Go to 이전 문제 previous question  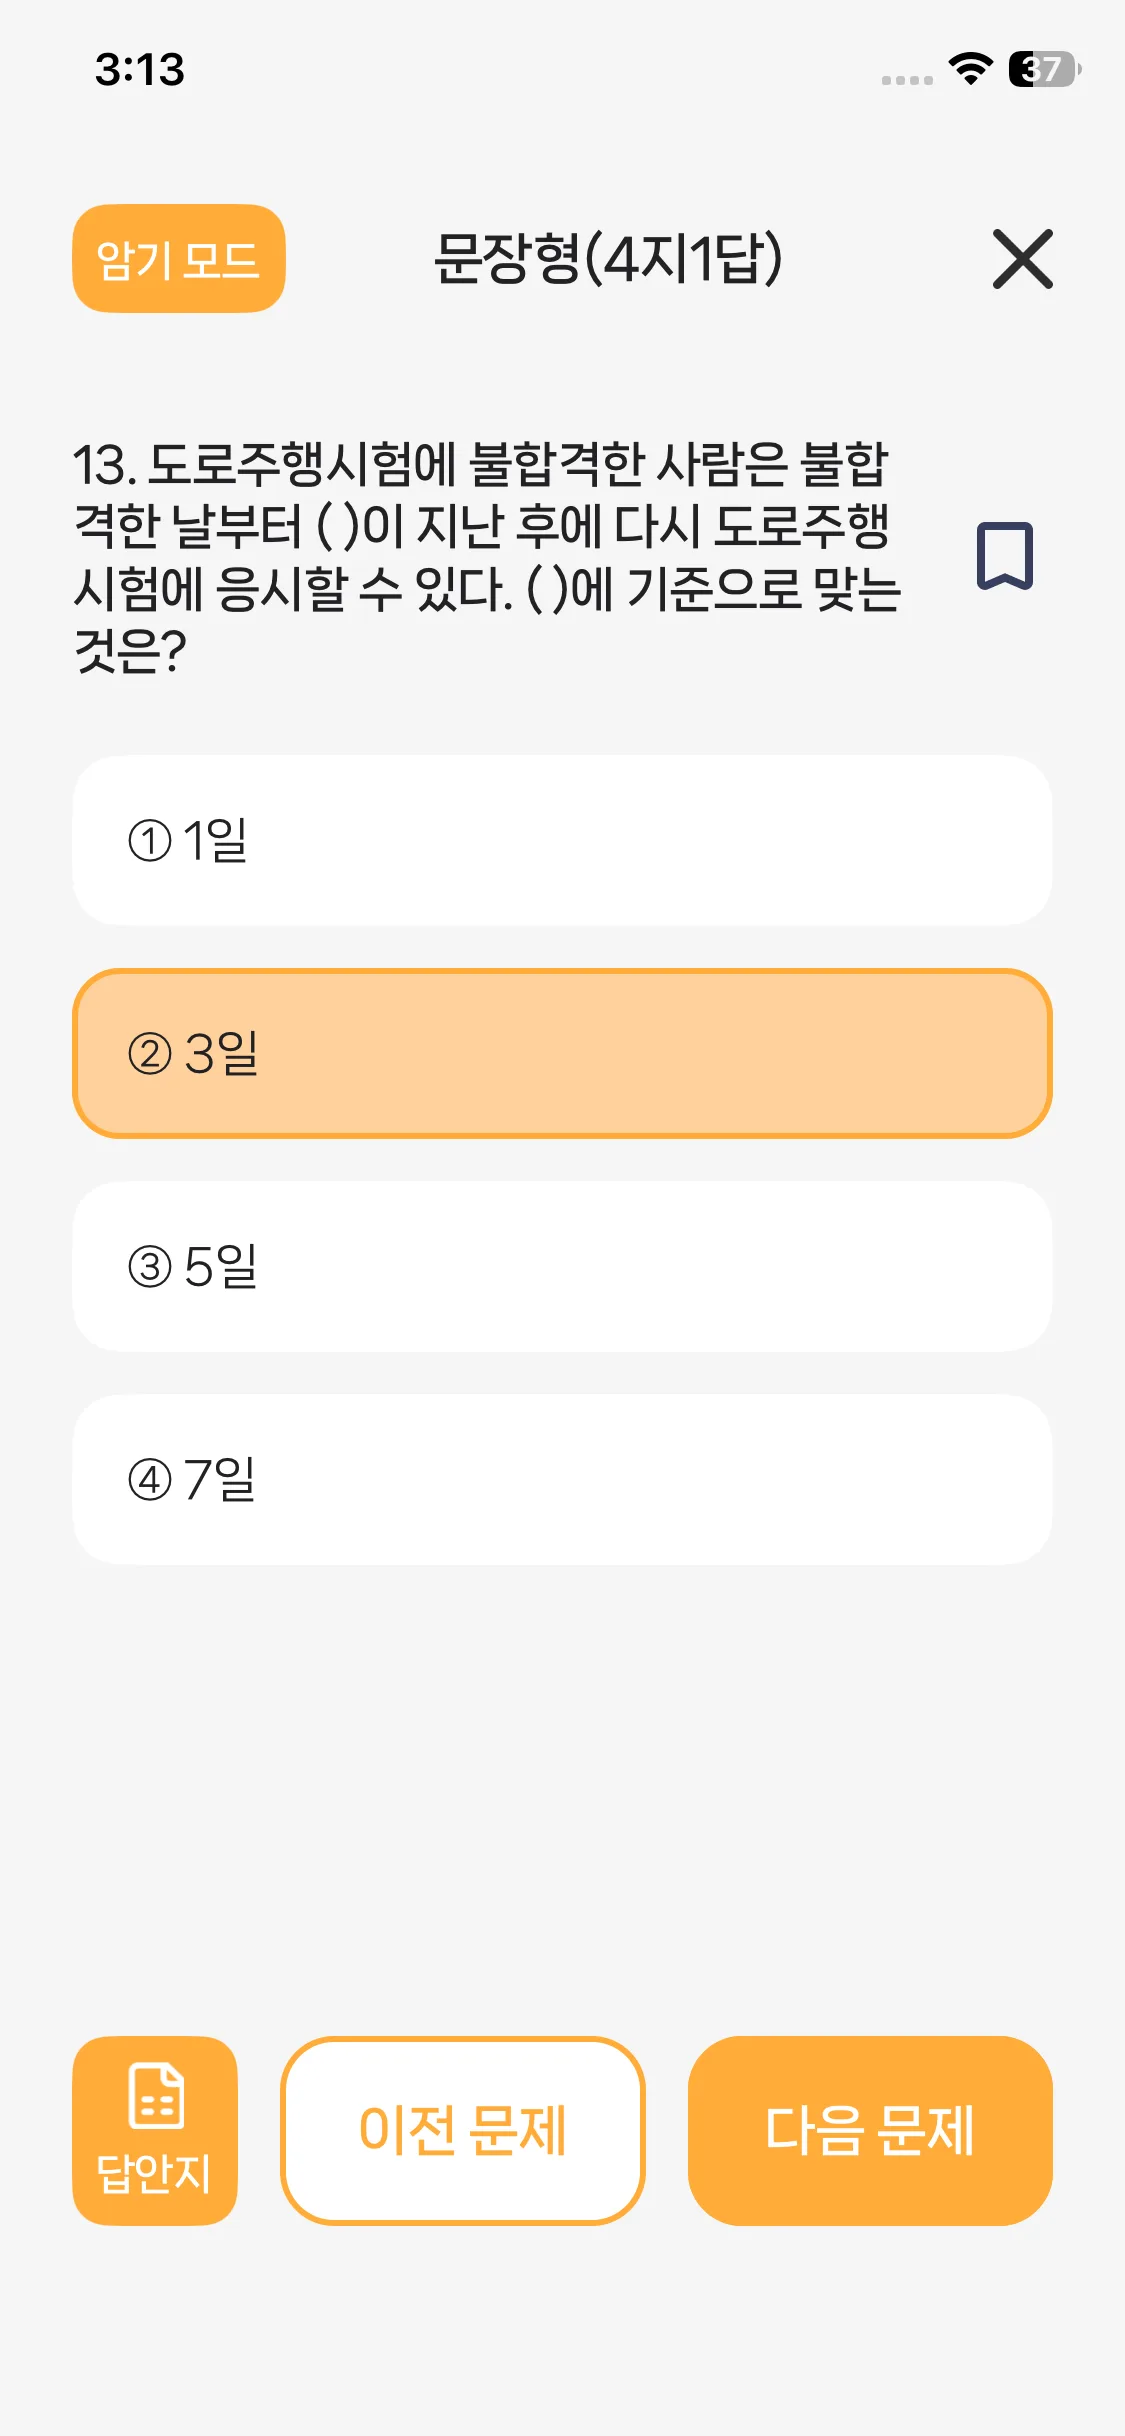click(x=463, y=2130)
